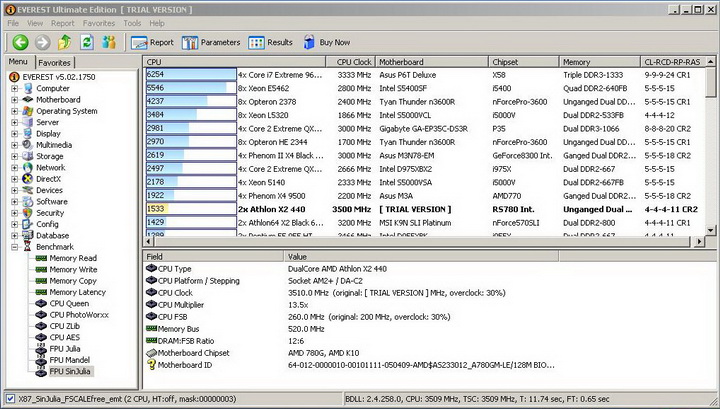Open FPU Julia benchmark
Image resolution: width=720 pixels, height=409 pixels.
(x=64, y=349)
